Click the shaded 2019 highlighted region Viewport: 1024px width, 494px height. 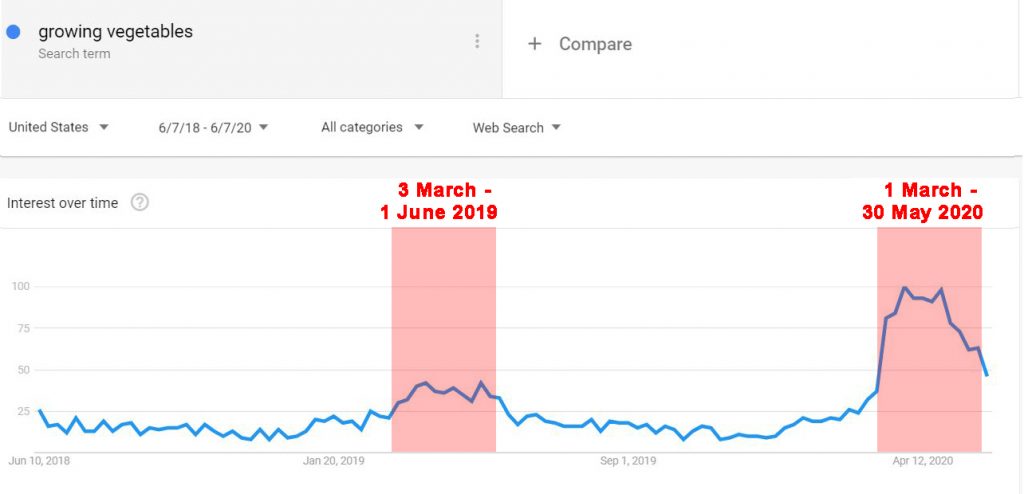click(x=443, y=339)
